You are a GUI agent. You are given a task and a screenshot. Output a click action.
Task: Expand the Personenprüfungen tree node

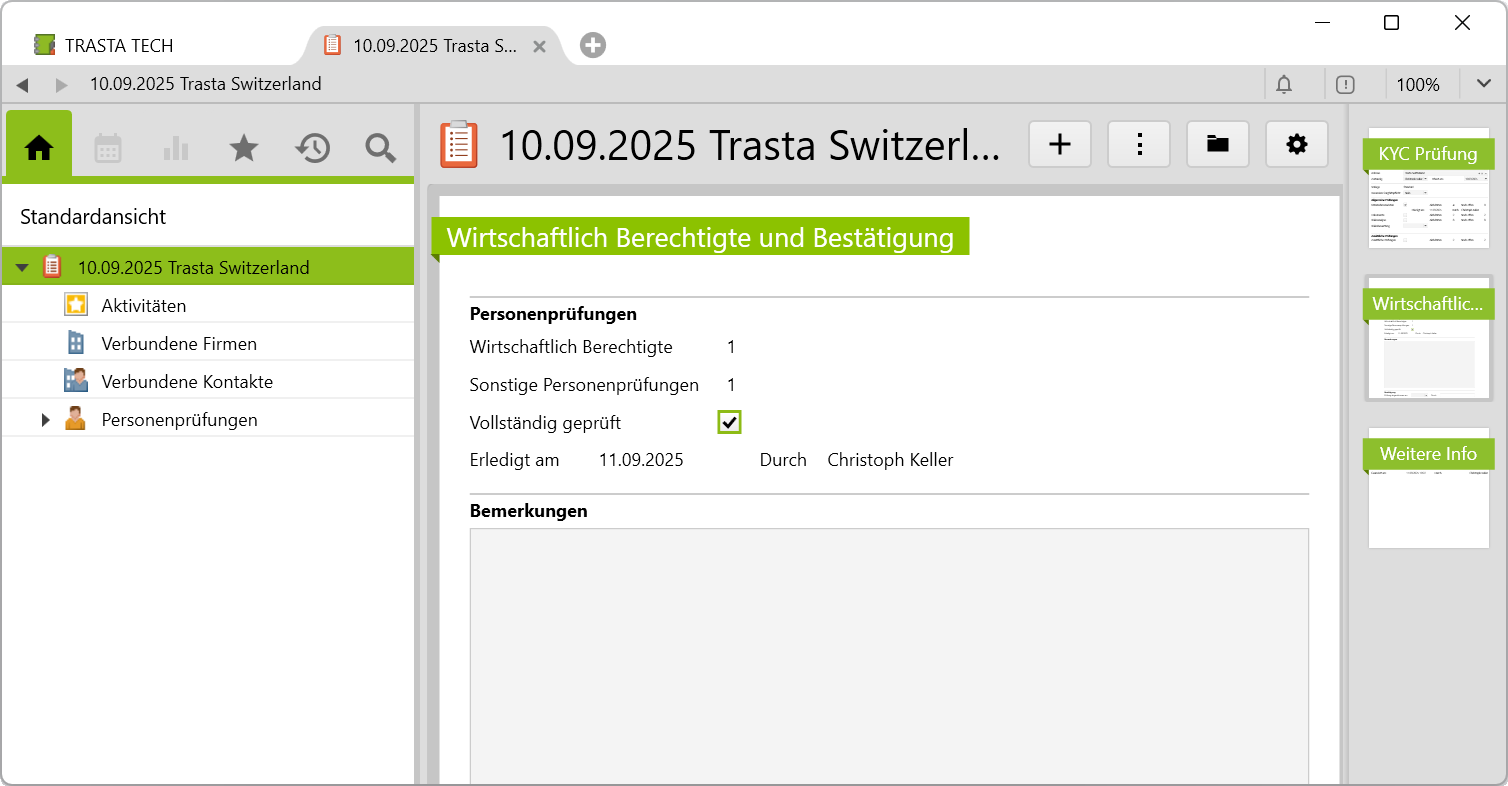pos(45,420)
